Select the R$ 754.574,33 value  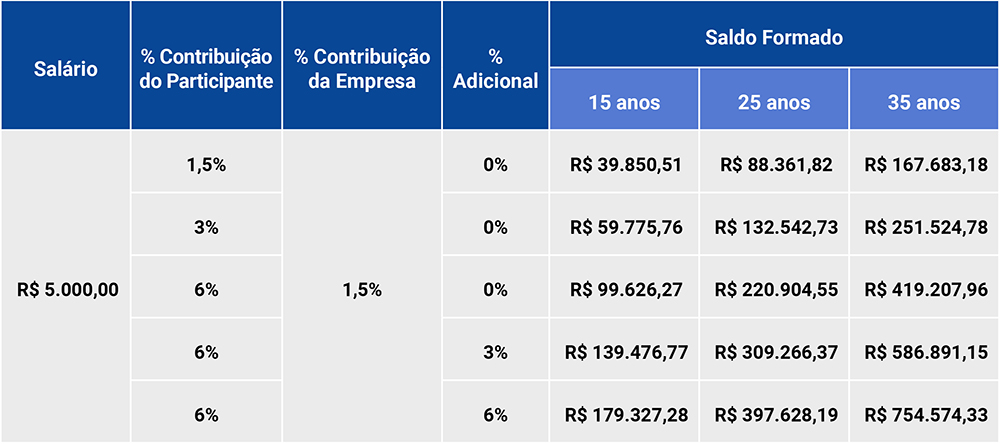pyautogui.click(x=923, y=415)
